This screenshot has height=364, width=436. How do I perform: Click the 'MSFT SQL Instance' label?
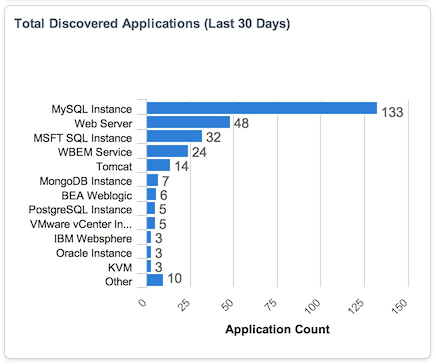tap(83, 138)
